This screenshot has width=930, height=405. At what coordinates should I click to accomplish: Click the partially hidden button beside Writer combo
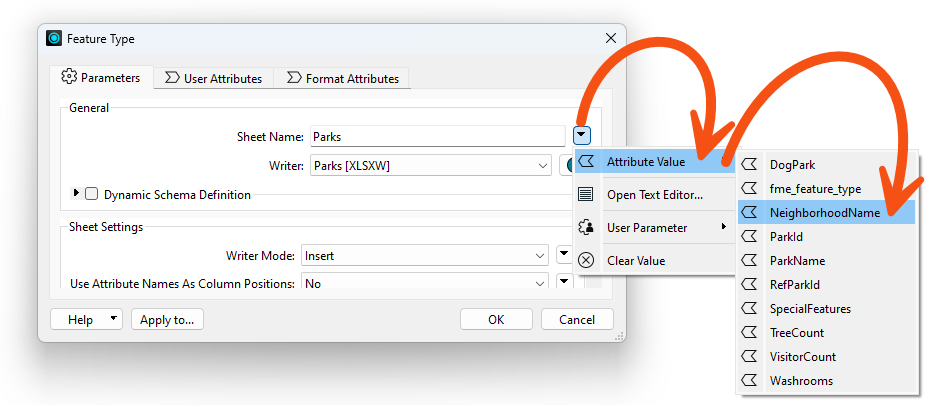[x=567, y=165]
